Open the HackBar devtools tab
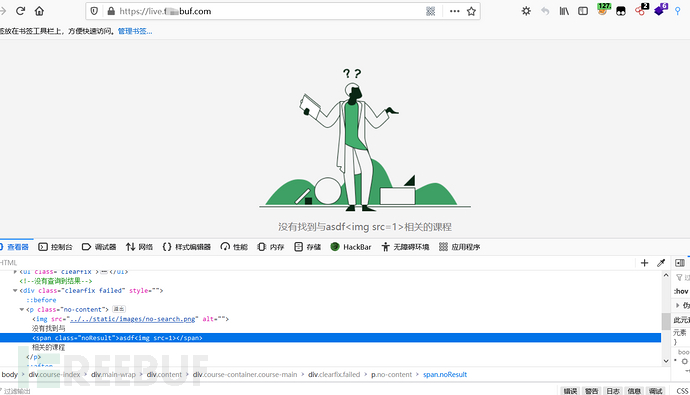 pos(351,247)
